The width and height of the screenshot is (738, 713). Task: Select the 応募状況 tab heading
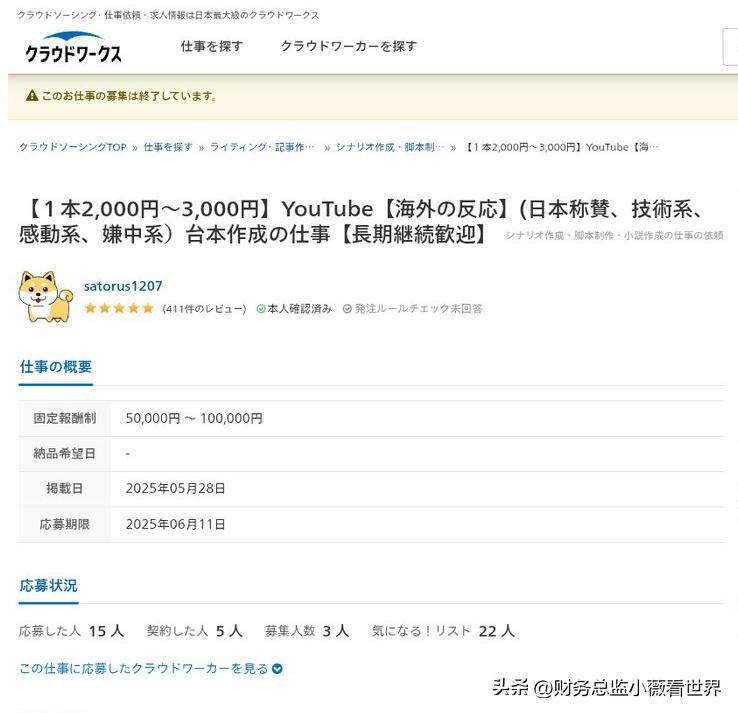click(x=48, y=585)
